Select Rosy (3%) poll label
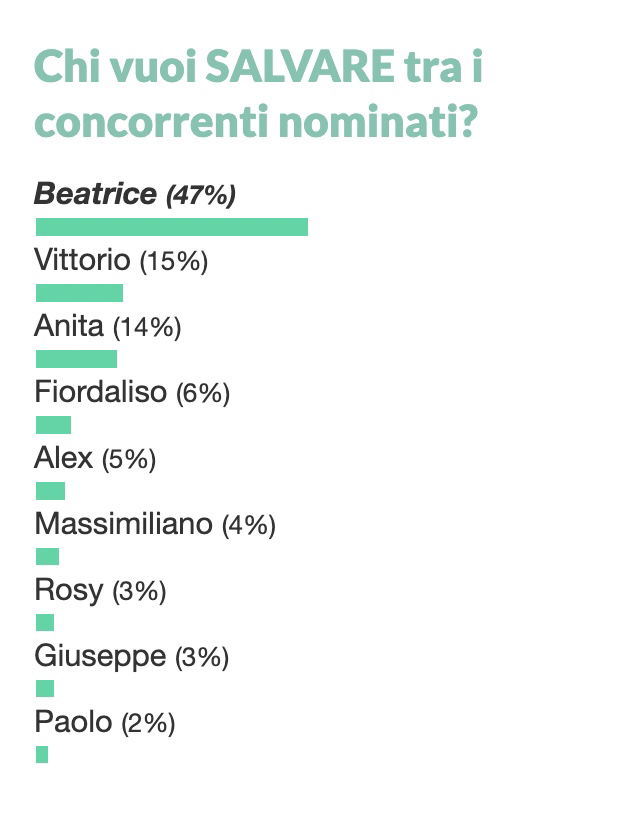This screenshot has width=630, height=814. point(100,591)
